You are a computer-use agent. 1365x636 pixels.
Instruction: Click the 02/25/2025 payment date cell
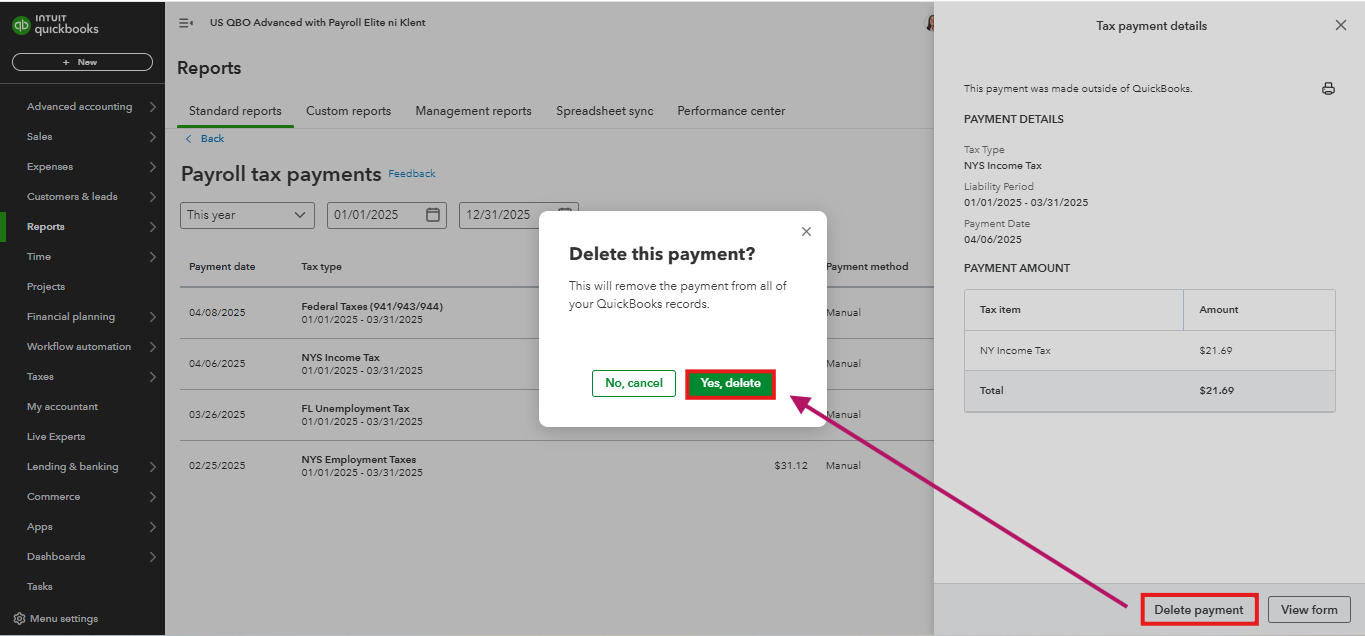217,466
